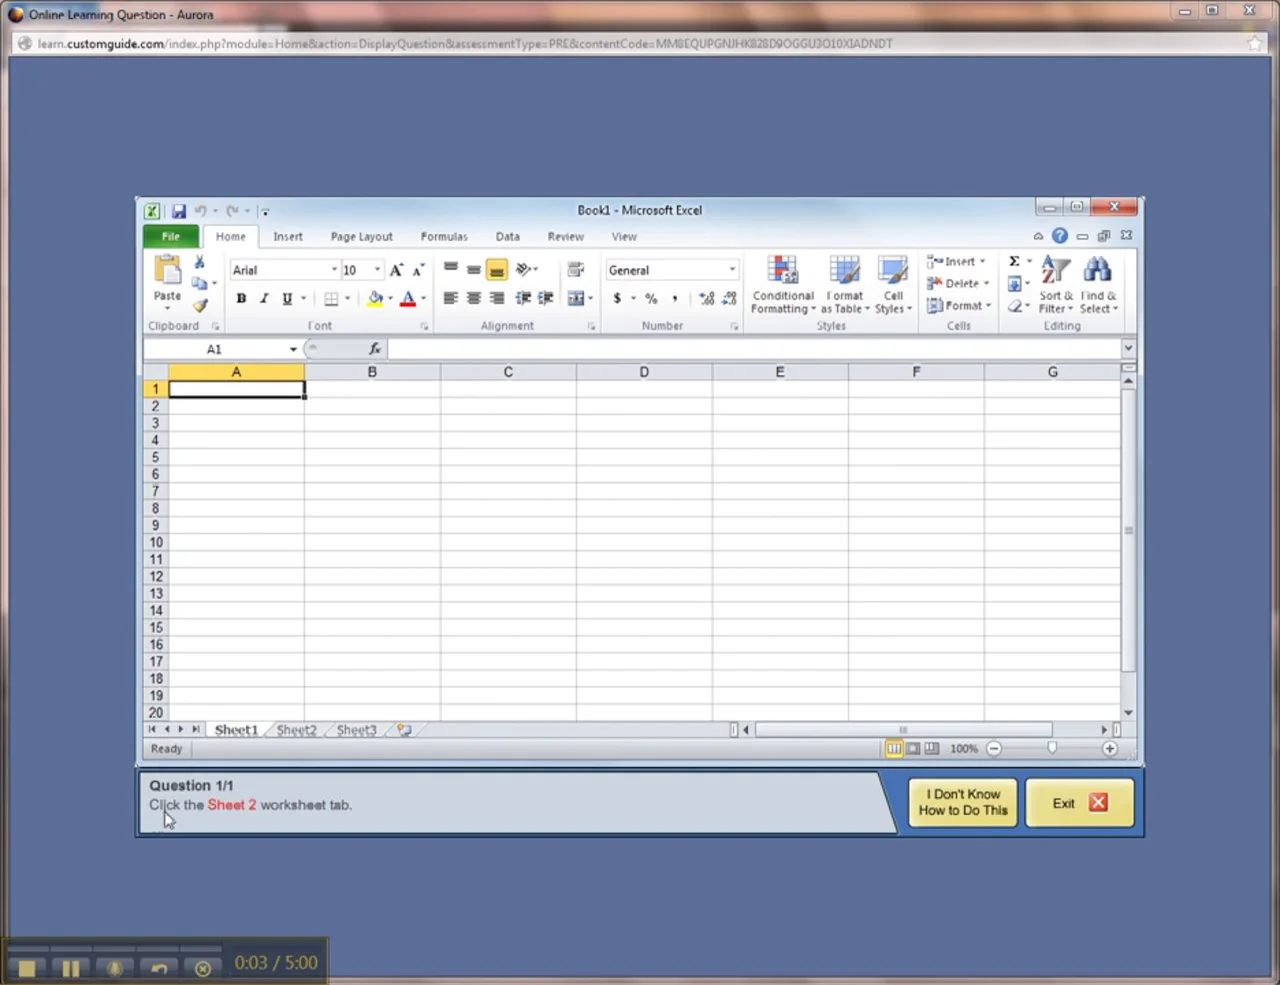Toggle Align Text Right
1280x985 pixels.
tap(497, 298)
